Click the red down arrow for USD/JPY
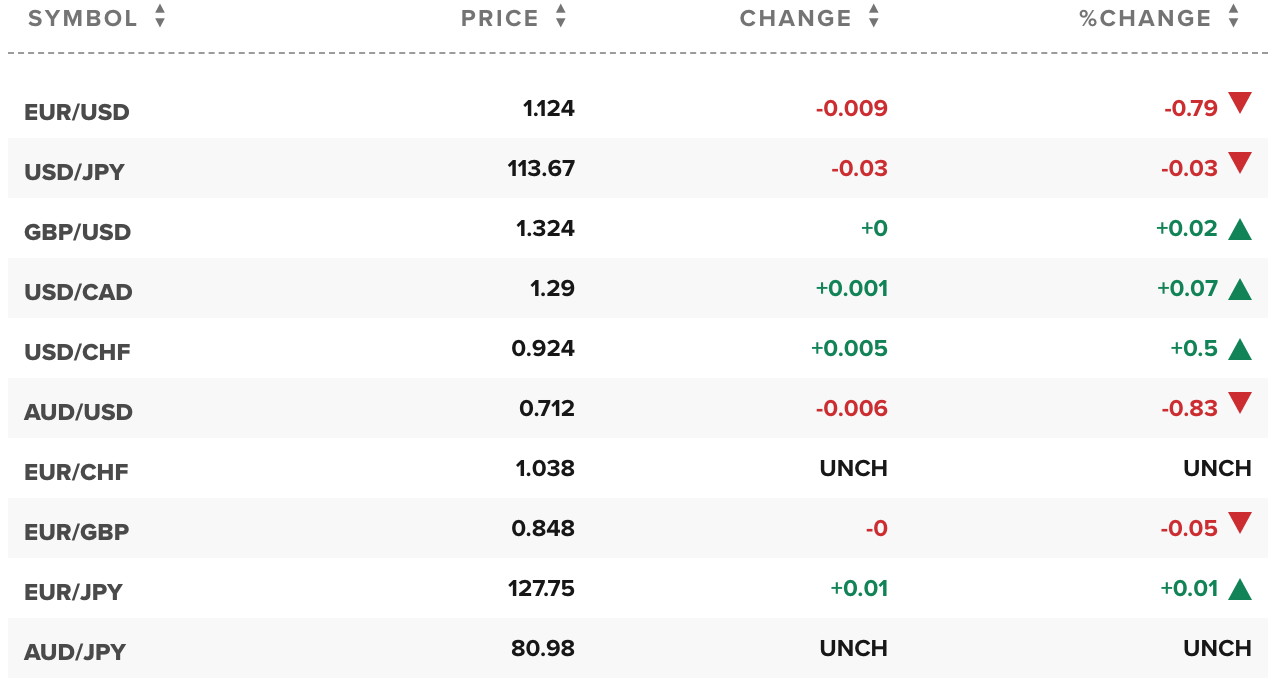This screenshot has width=1276, height=688. coord(1240,162)
